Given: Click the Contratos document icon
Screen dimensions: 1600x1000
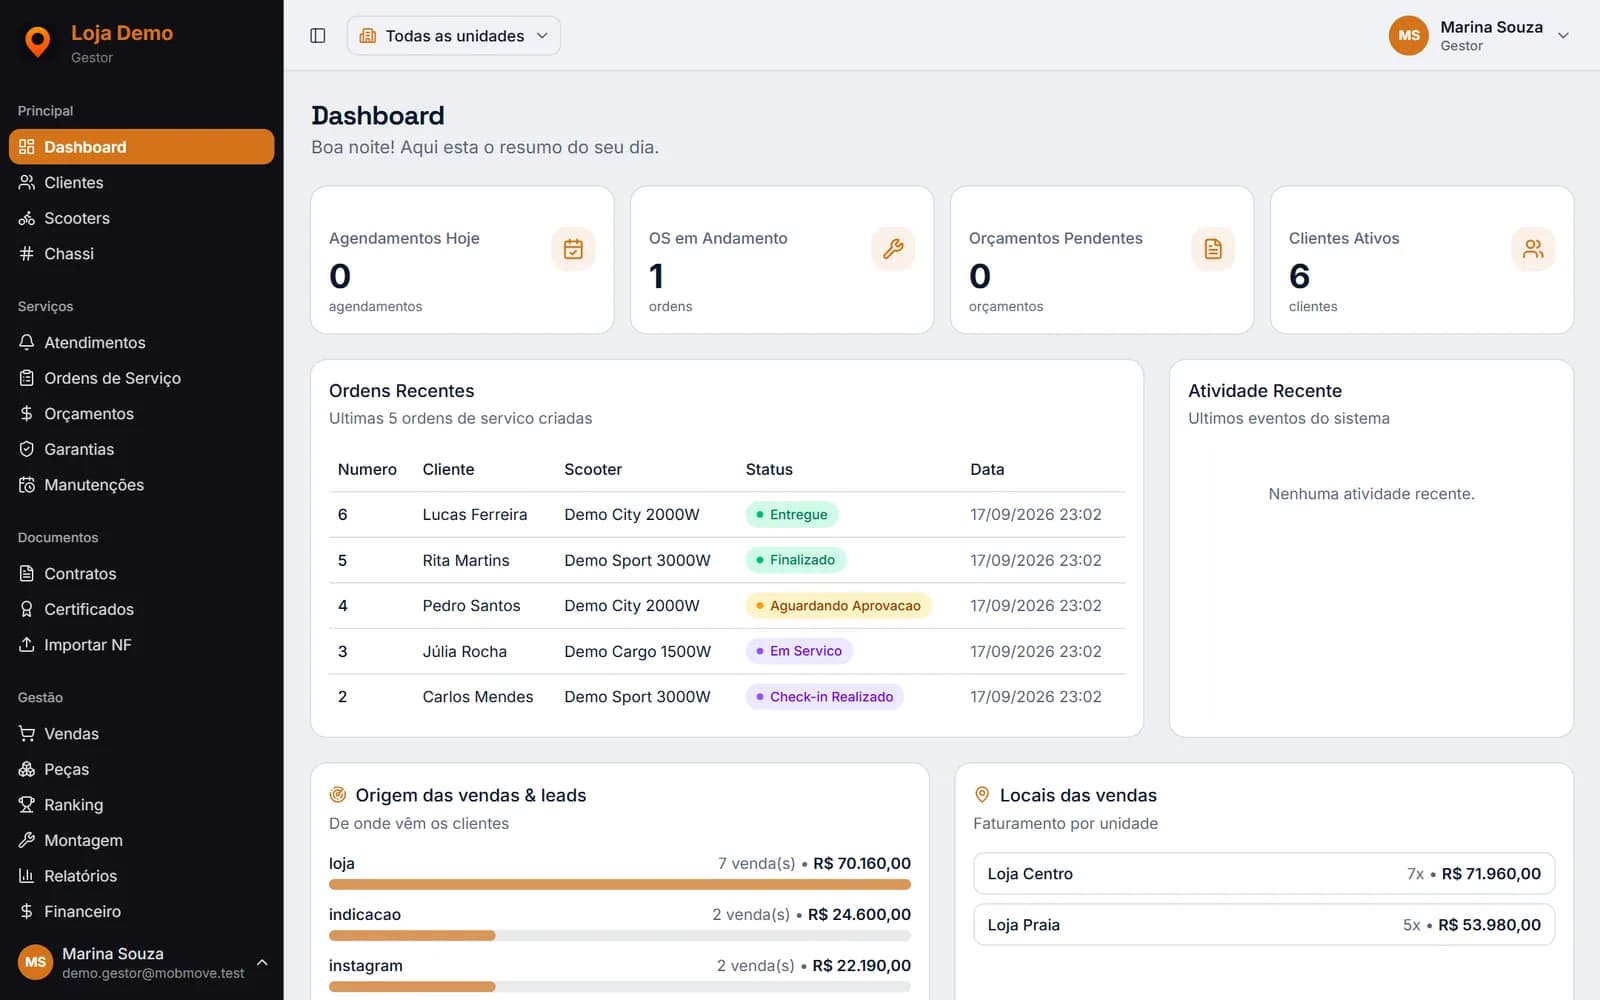Looking at the screenshot, I should (x=27, y=573).
